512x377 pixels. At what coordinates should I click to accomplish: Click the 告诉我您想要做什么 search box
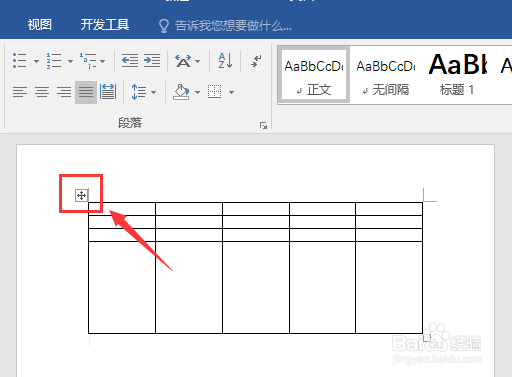point(233,25)
